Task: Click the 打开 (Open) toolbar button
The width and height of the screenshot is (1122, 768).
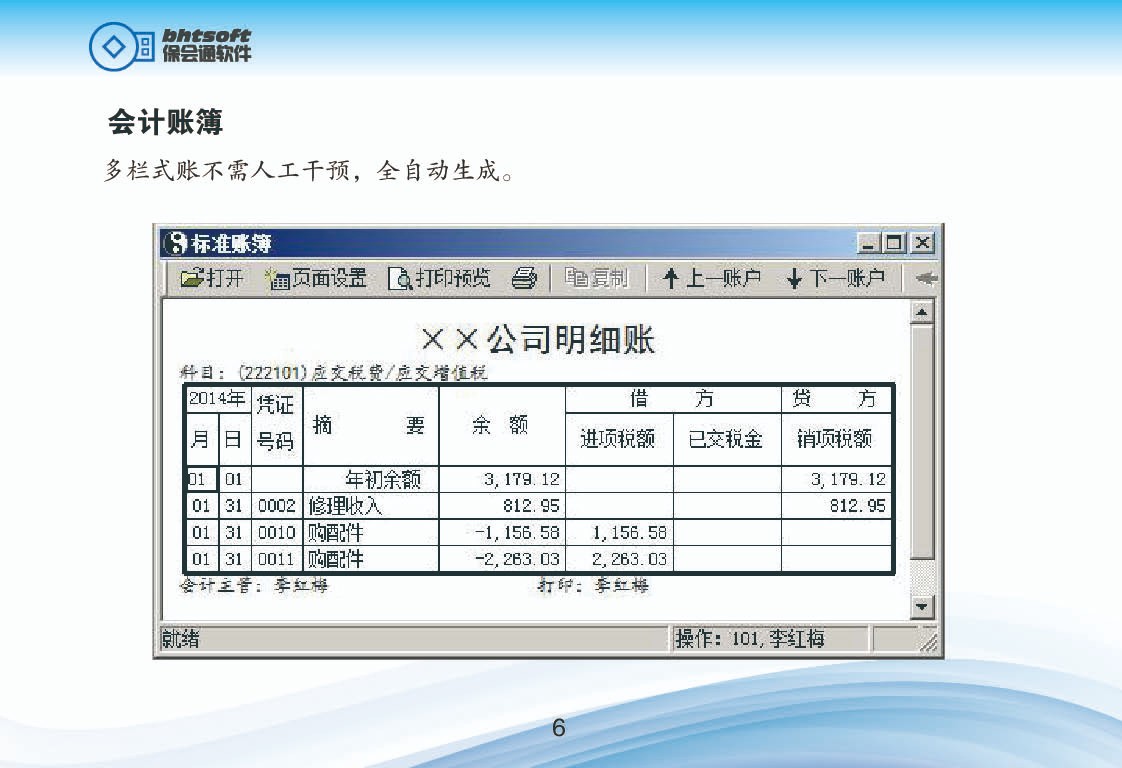Action: [x=211, y=279]
